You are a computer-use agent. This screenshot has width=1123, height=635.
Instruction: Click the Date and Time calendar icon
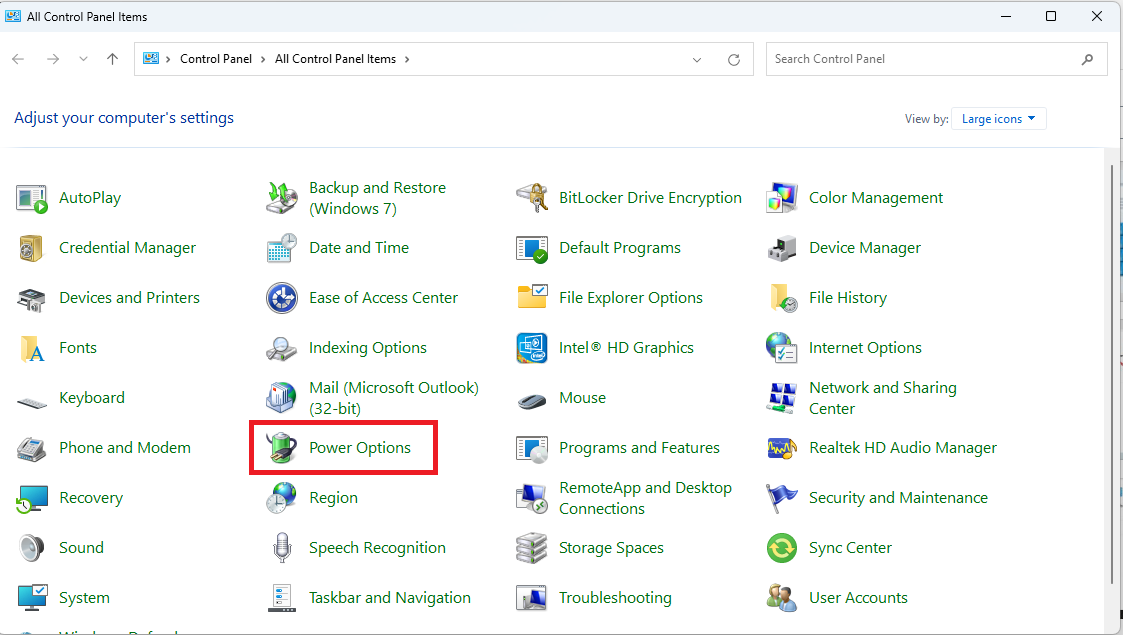(x=281, y=248)
